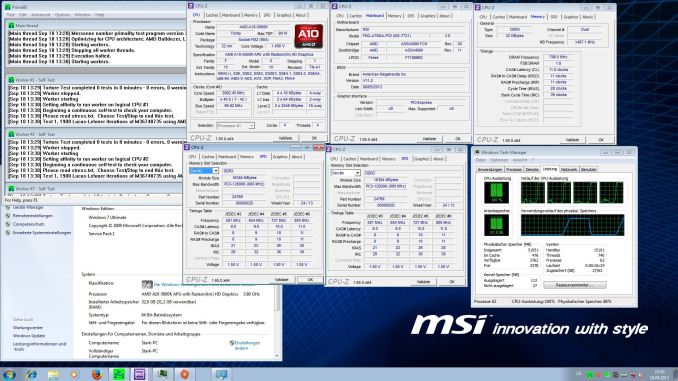Select About tab in the Slot #4 SPD window
This screenshot has width=678, height=381.
click(x=438, y=159)
